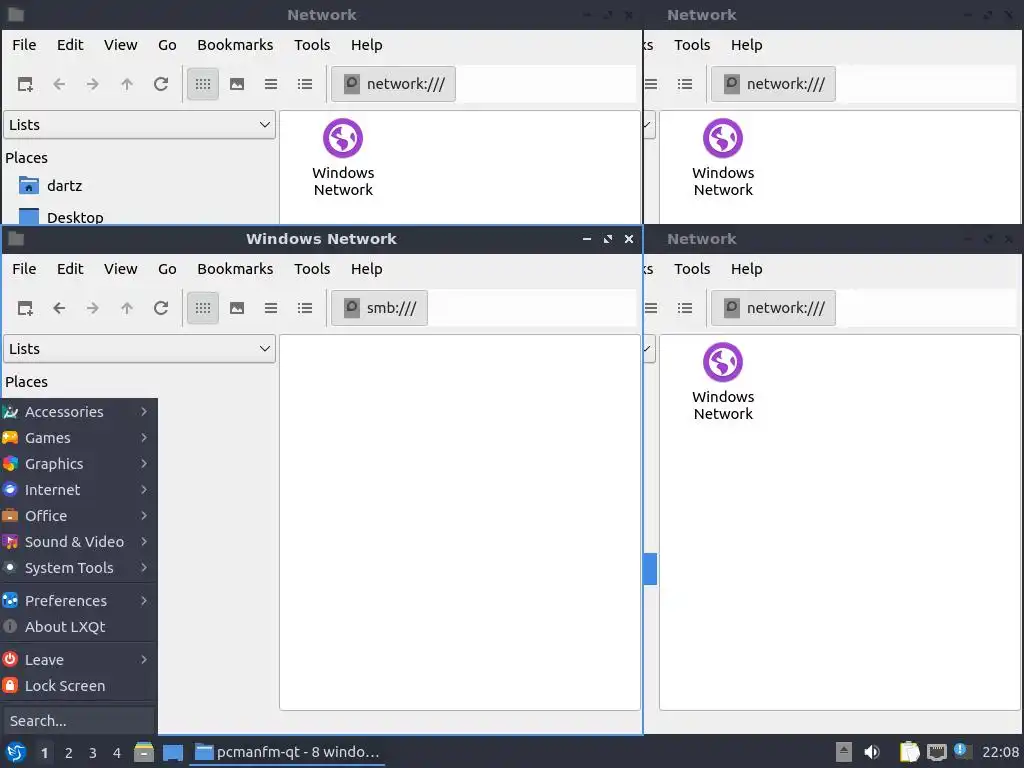Click network:/// path in upper-right Network window
This screenshot has height=768, width=1024.
773,84
